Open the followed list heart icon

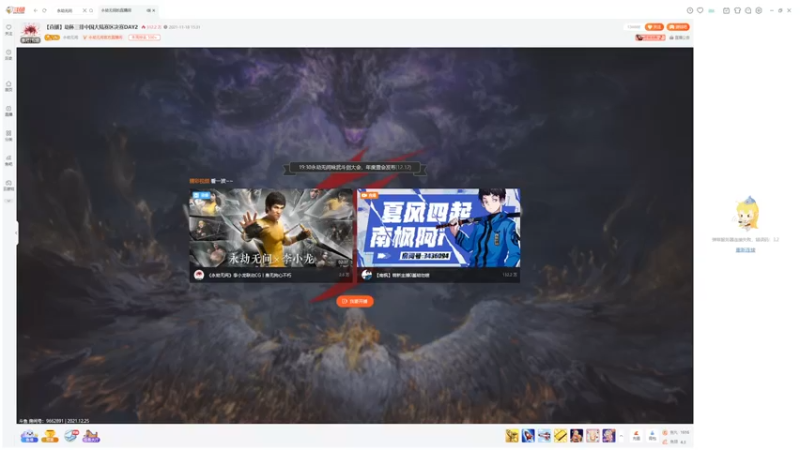[x=700, y=10]
